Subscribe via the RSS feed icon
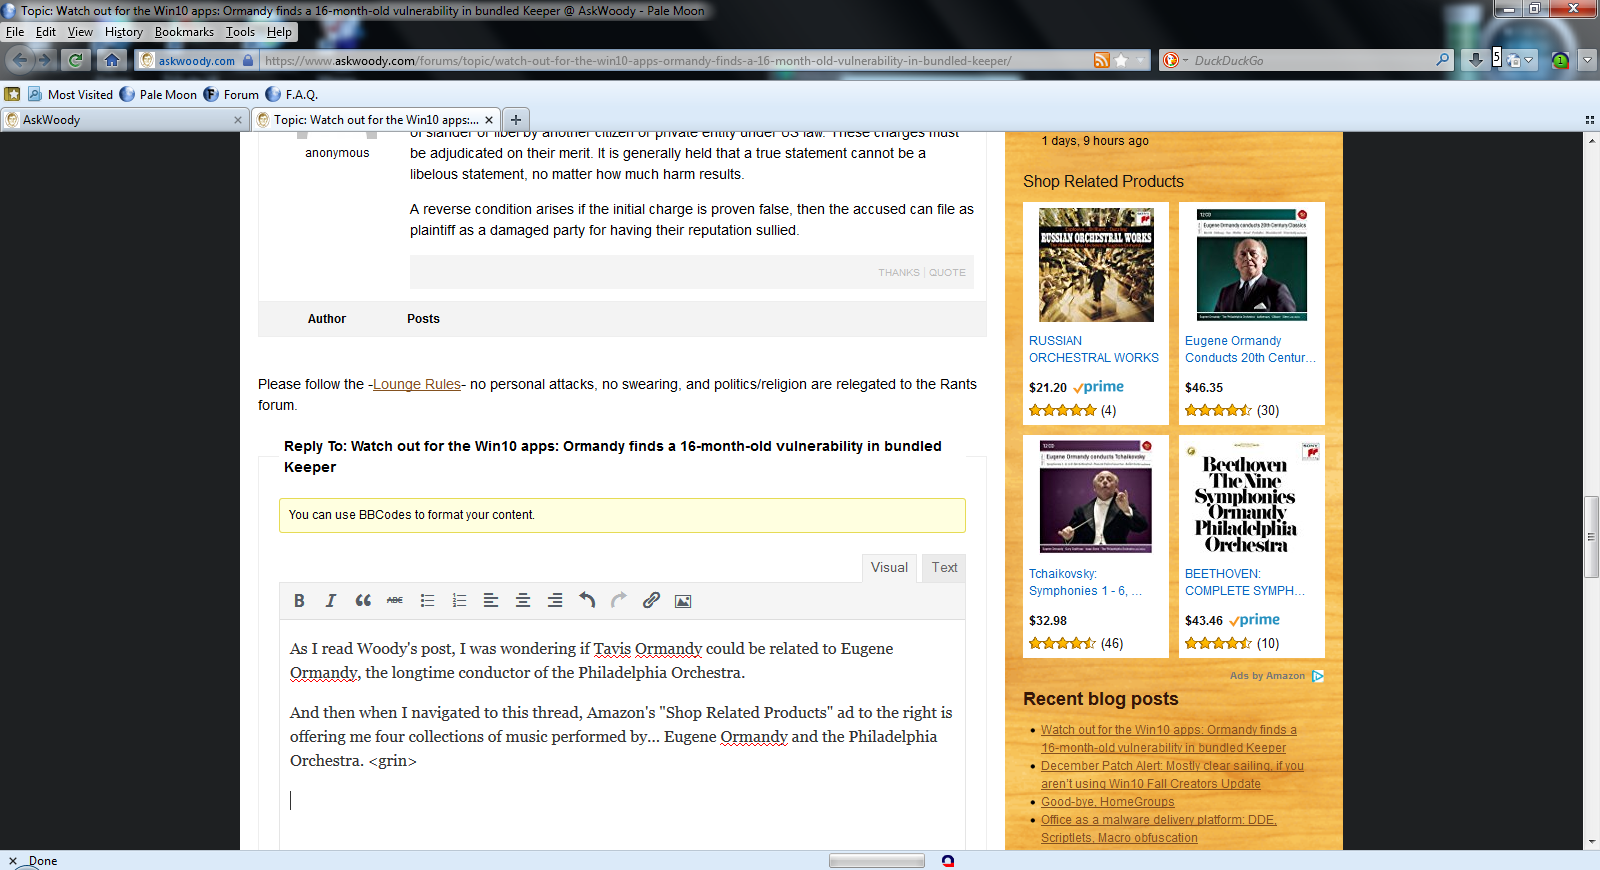This screenshot has width=1600, height=870. pyautogui.click(x=1101, y=60)
